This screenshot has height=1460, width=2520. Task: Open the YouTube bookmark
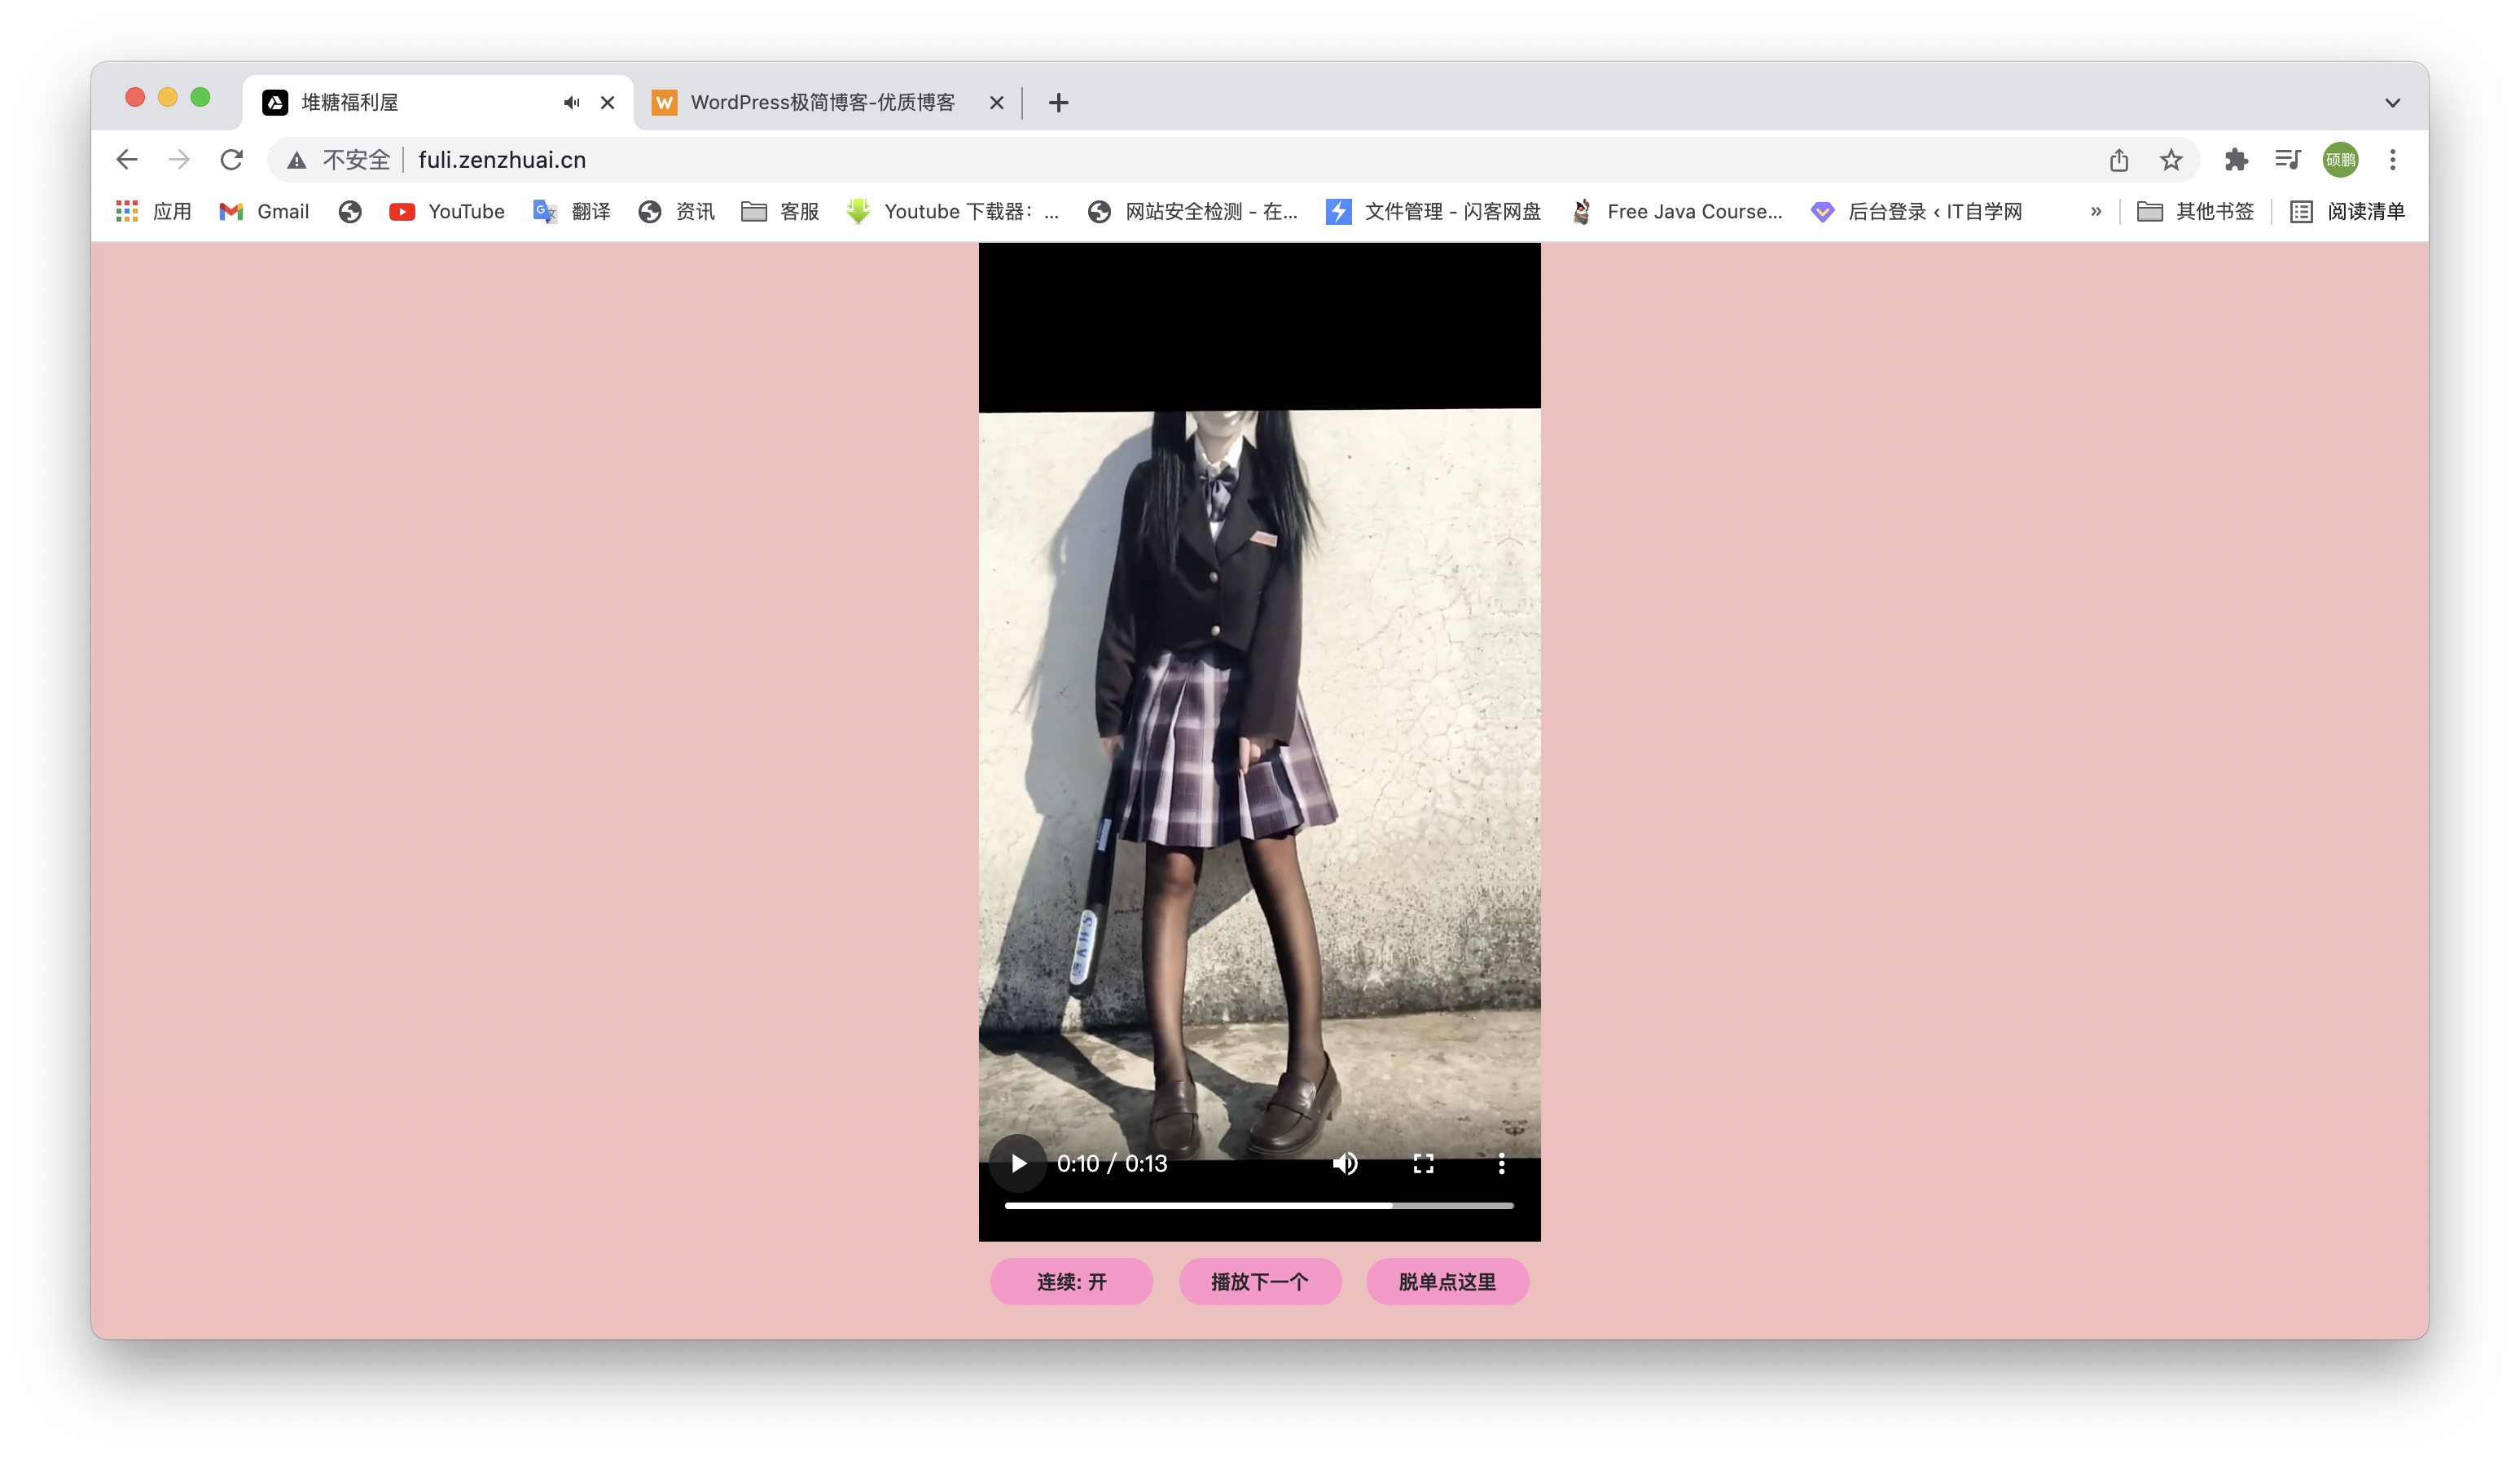coord(447,212)
